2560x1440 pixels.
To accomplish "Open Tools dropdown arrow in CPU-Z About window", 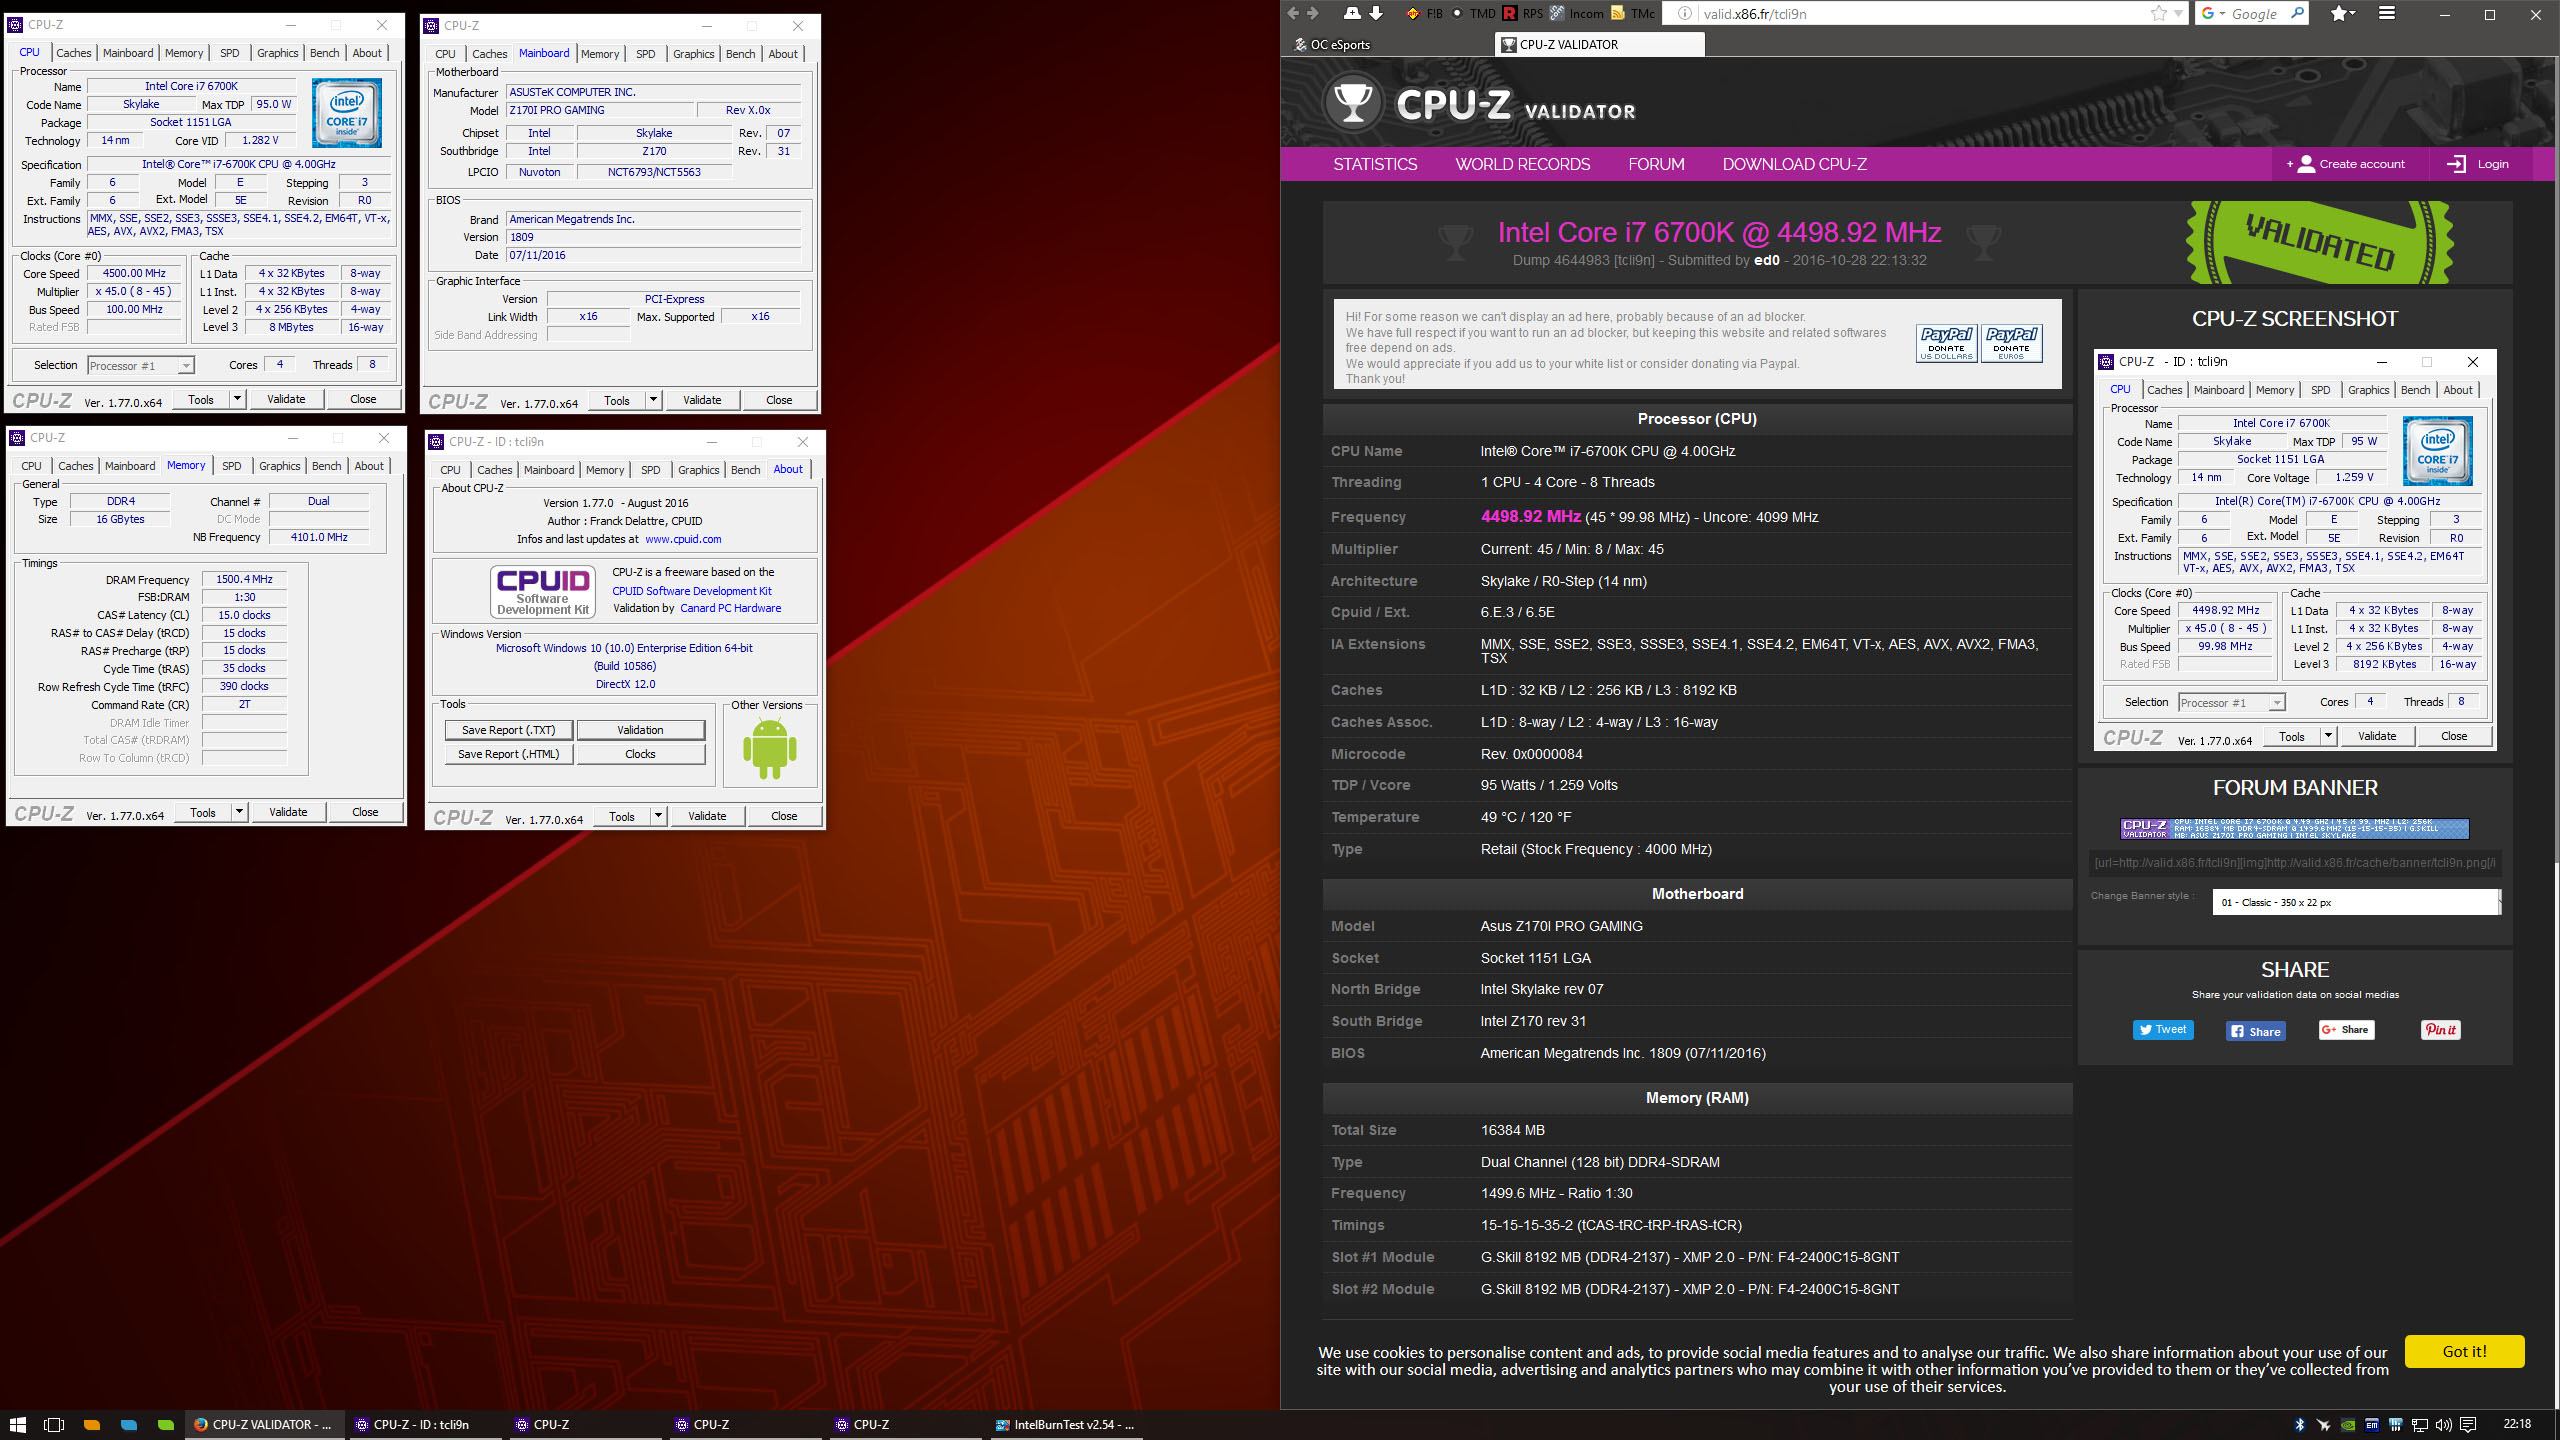I will [658, 816].
